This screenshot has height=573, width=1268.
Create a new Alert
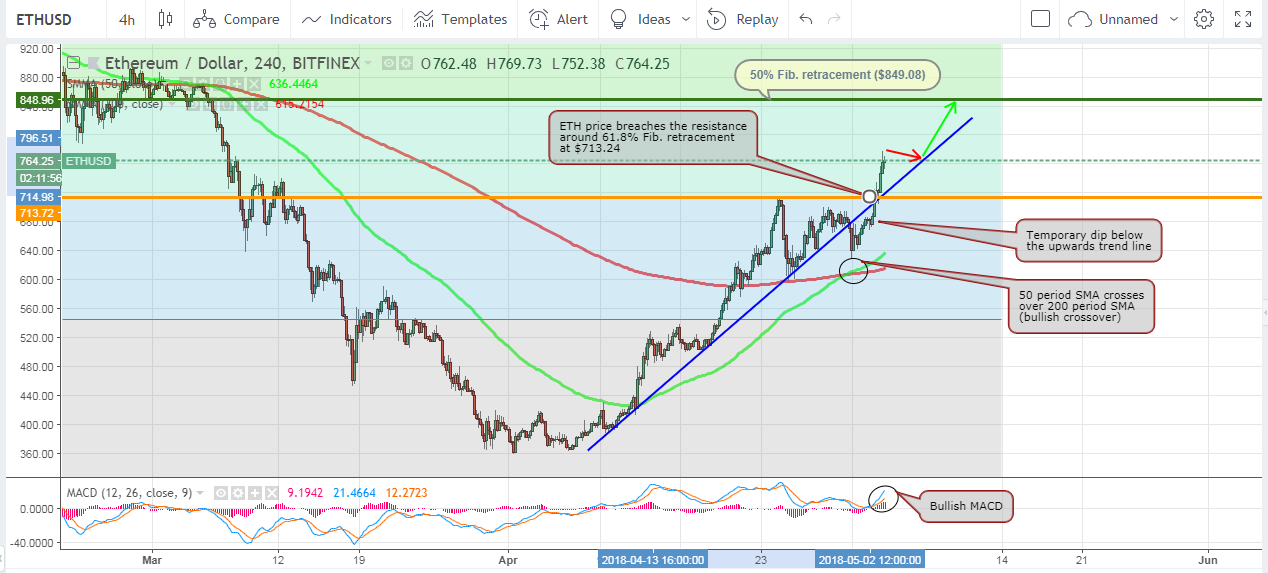(x=558, y=19)
